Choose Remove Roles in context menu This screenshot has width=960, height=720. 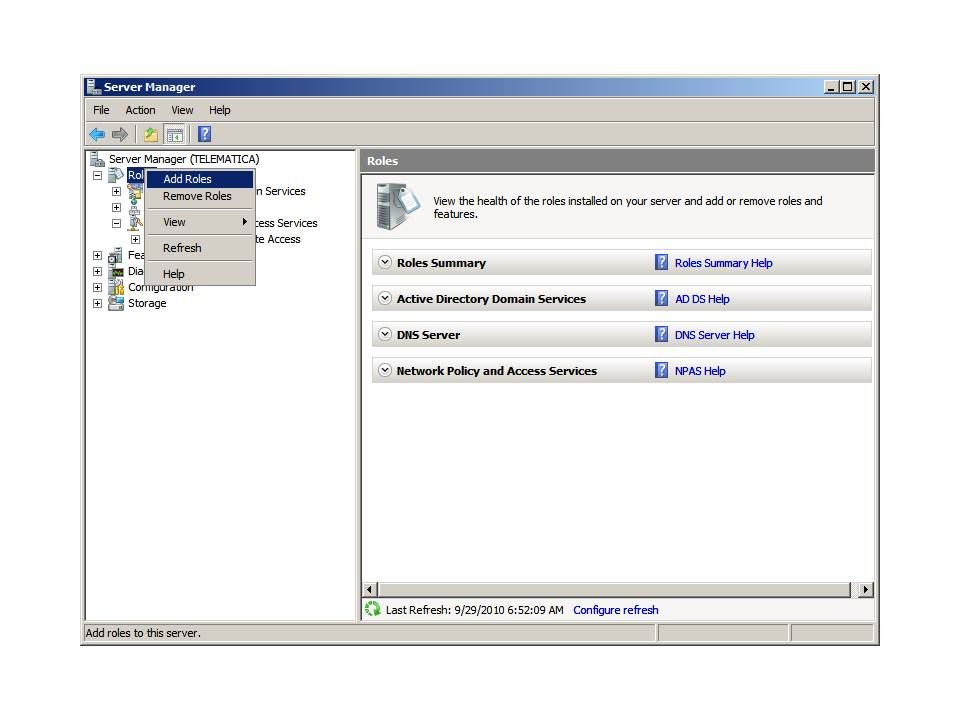[x=197, y=196]
